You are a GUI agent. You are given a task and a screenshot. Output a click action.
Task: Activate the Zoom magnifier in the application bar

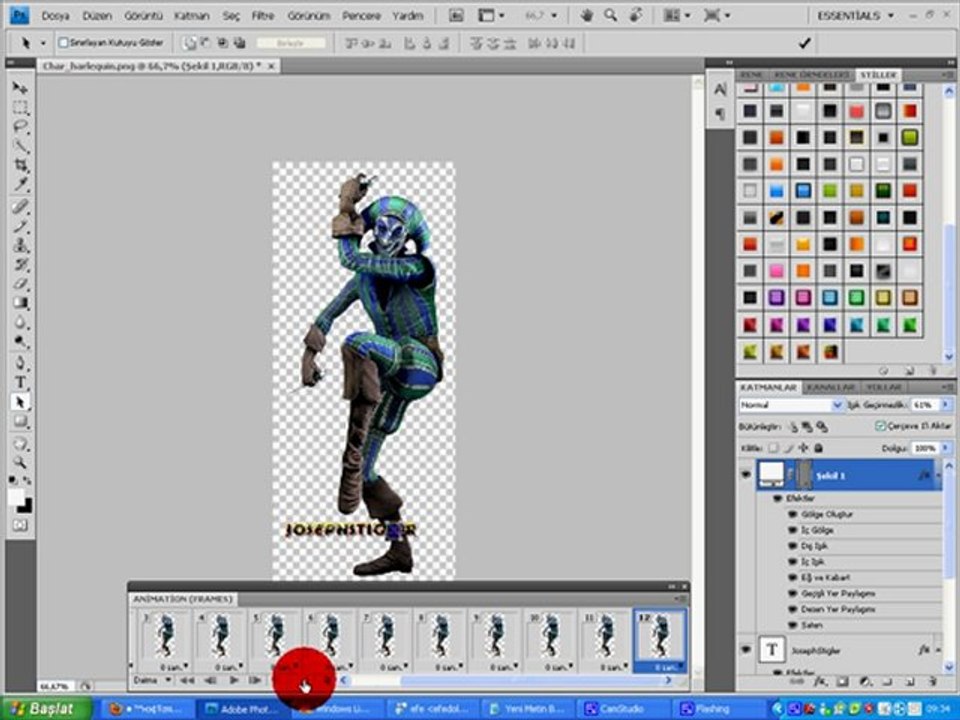click(610, 15)
